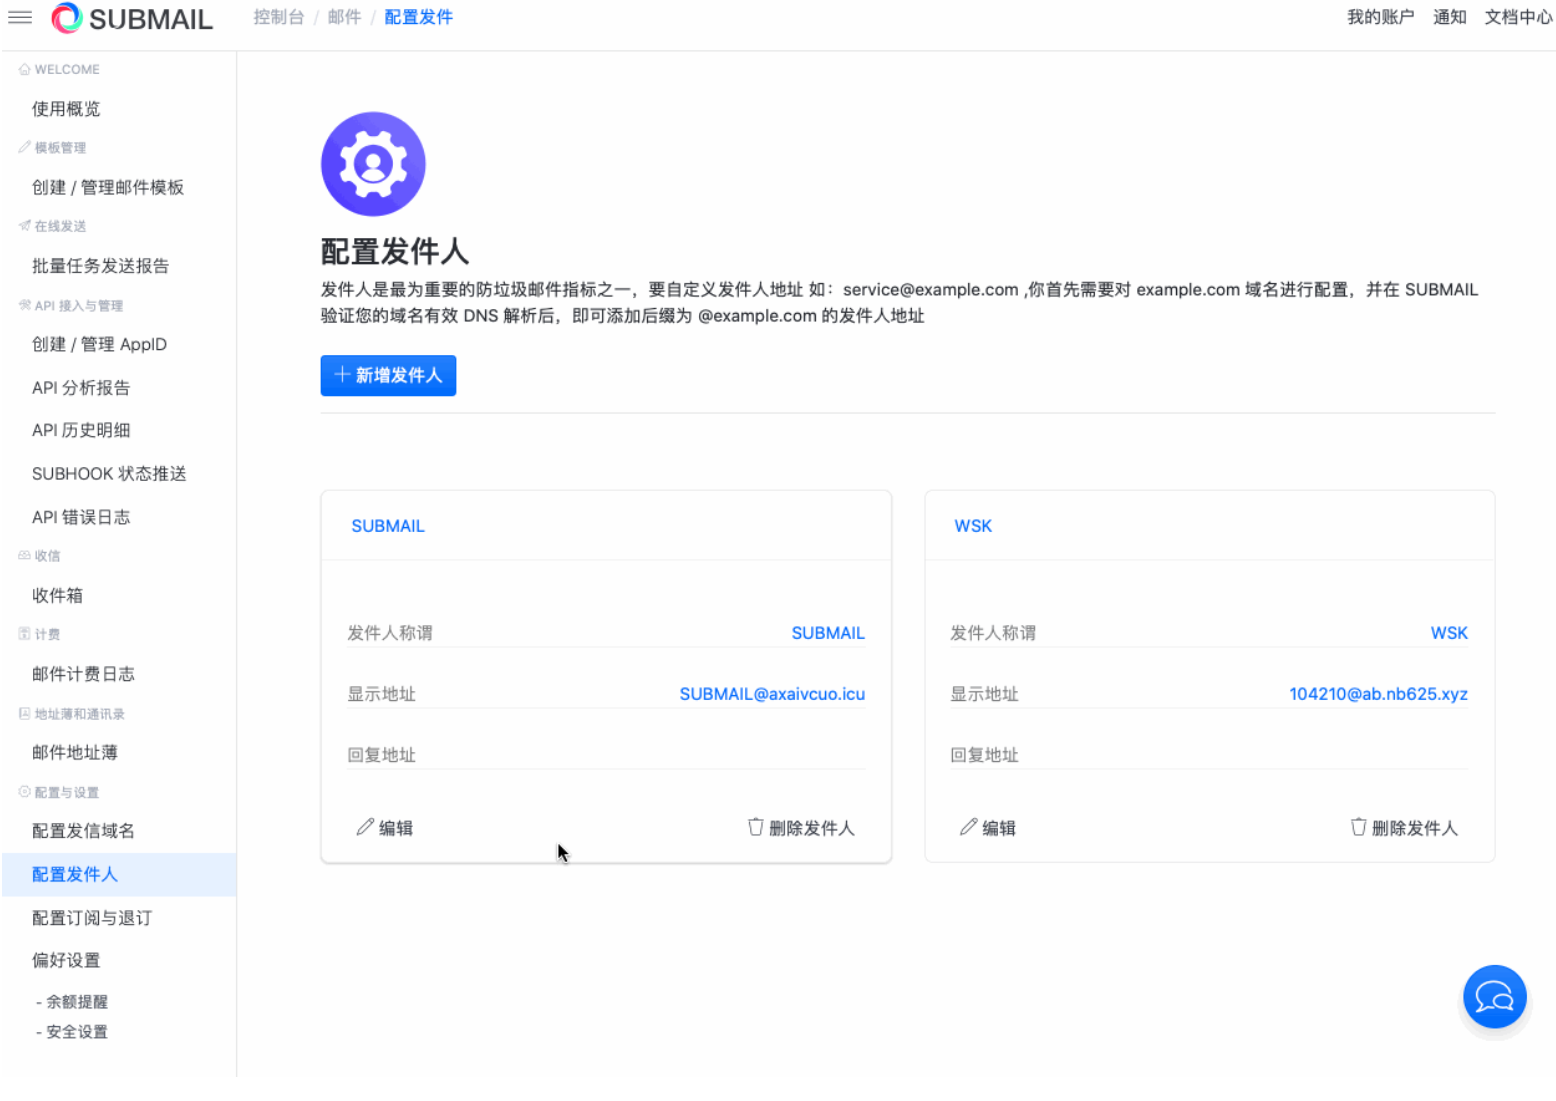The width and height of the screenshot is (1556, 1101).
Task: Click the 新增发件人 add sender button
Action: (388, 376)
